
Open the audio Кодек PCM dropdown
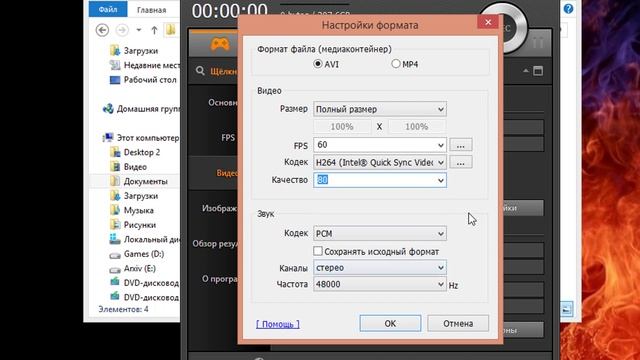(380, 233)
